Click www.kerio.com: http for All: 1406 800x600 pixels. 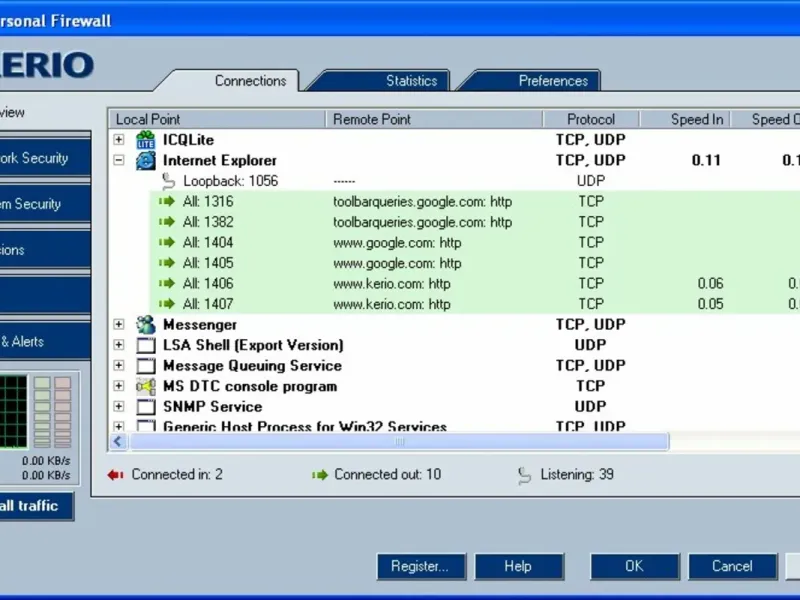coord(391,284)
